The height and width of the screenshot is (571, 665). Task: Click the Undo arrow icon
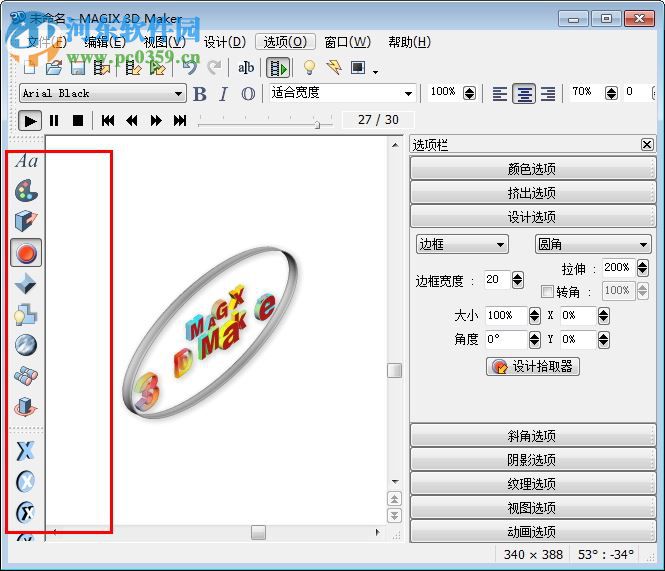(x=190, y=67)
